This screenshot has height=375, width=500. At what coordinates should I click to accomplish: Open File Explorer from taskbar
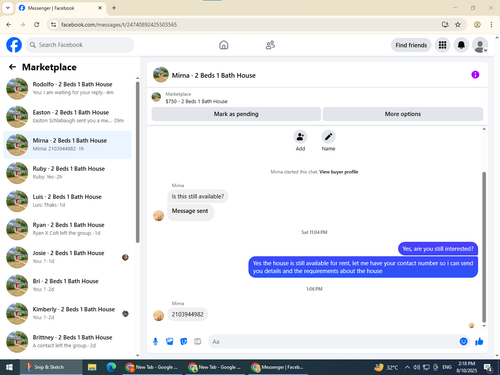tap(92, 367)
